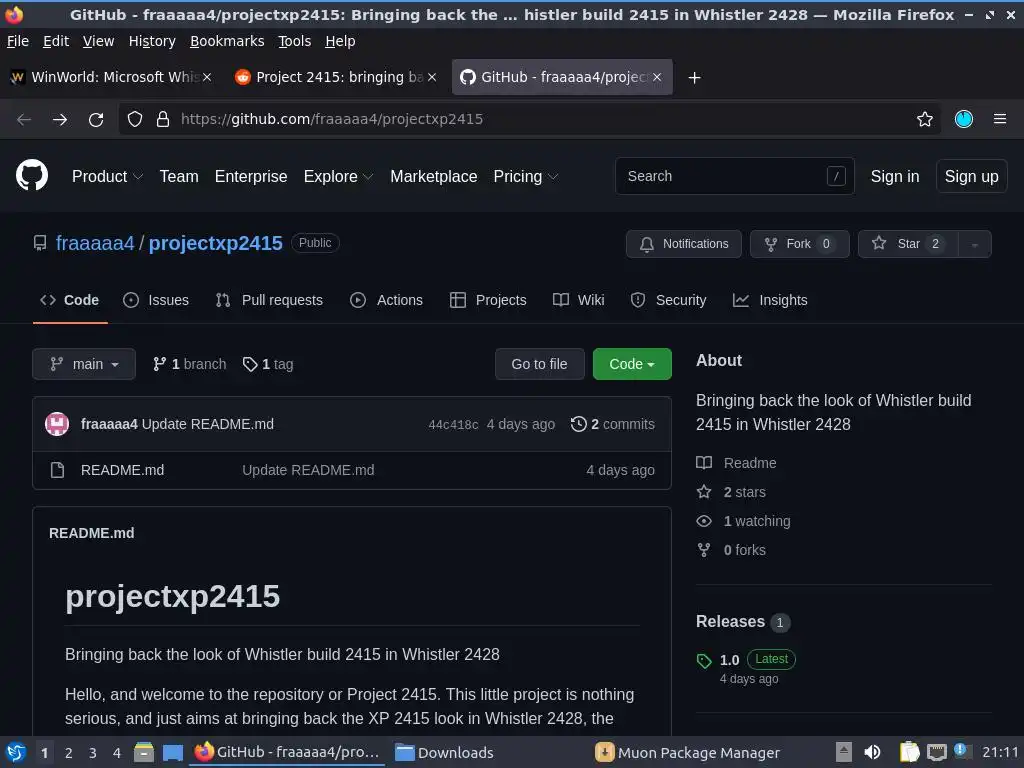Click the Go to file button
Viewport: 1024px width, 768px height.
coord(539,364)
